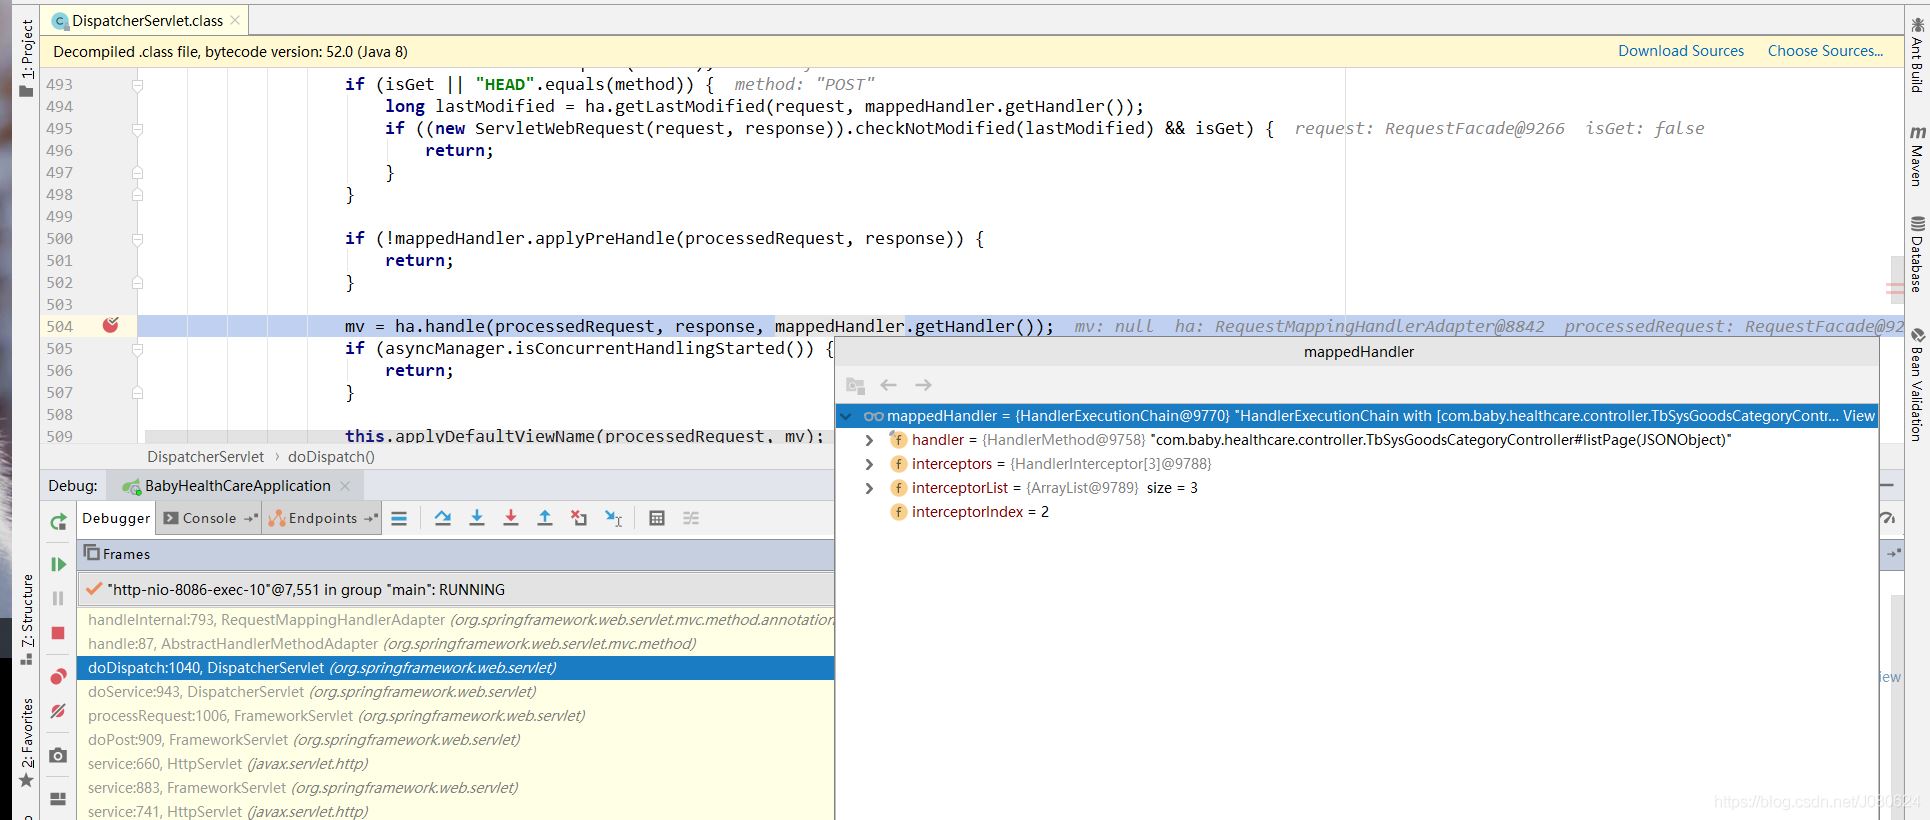Stop the debug session with red square
Image resolution: width=1930 pixels, height=820 pixels.
click(x=58, y=633)
